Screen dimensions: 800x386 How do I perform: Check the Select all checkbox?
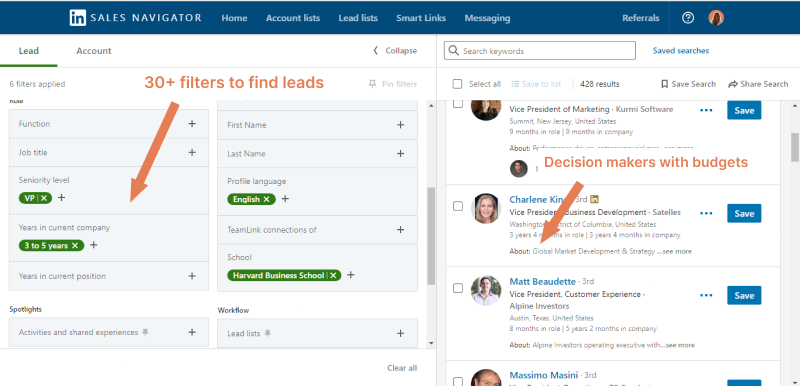(x=457, y=84)
